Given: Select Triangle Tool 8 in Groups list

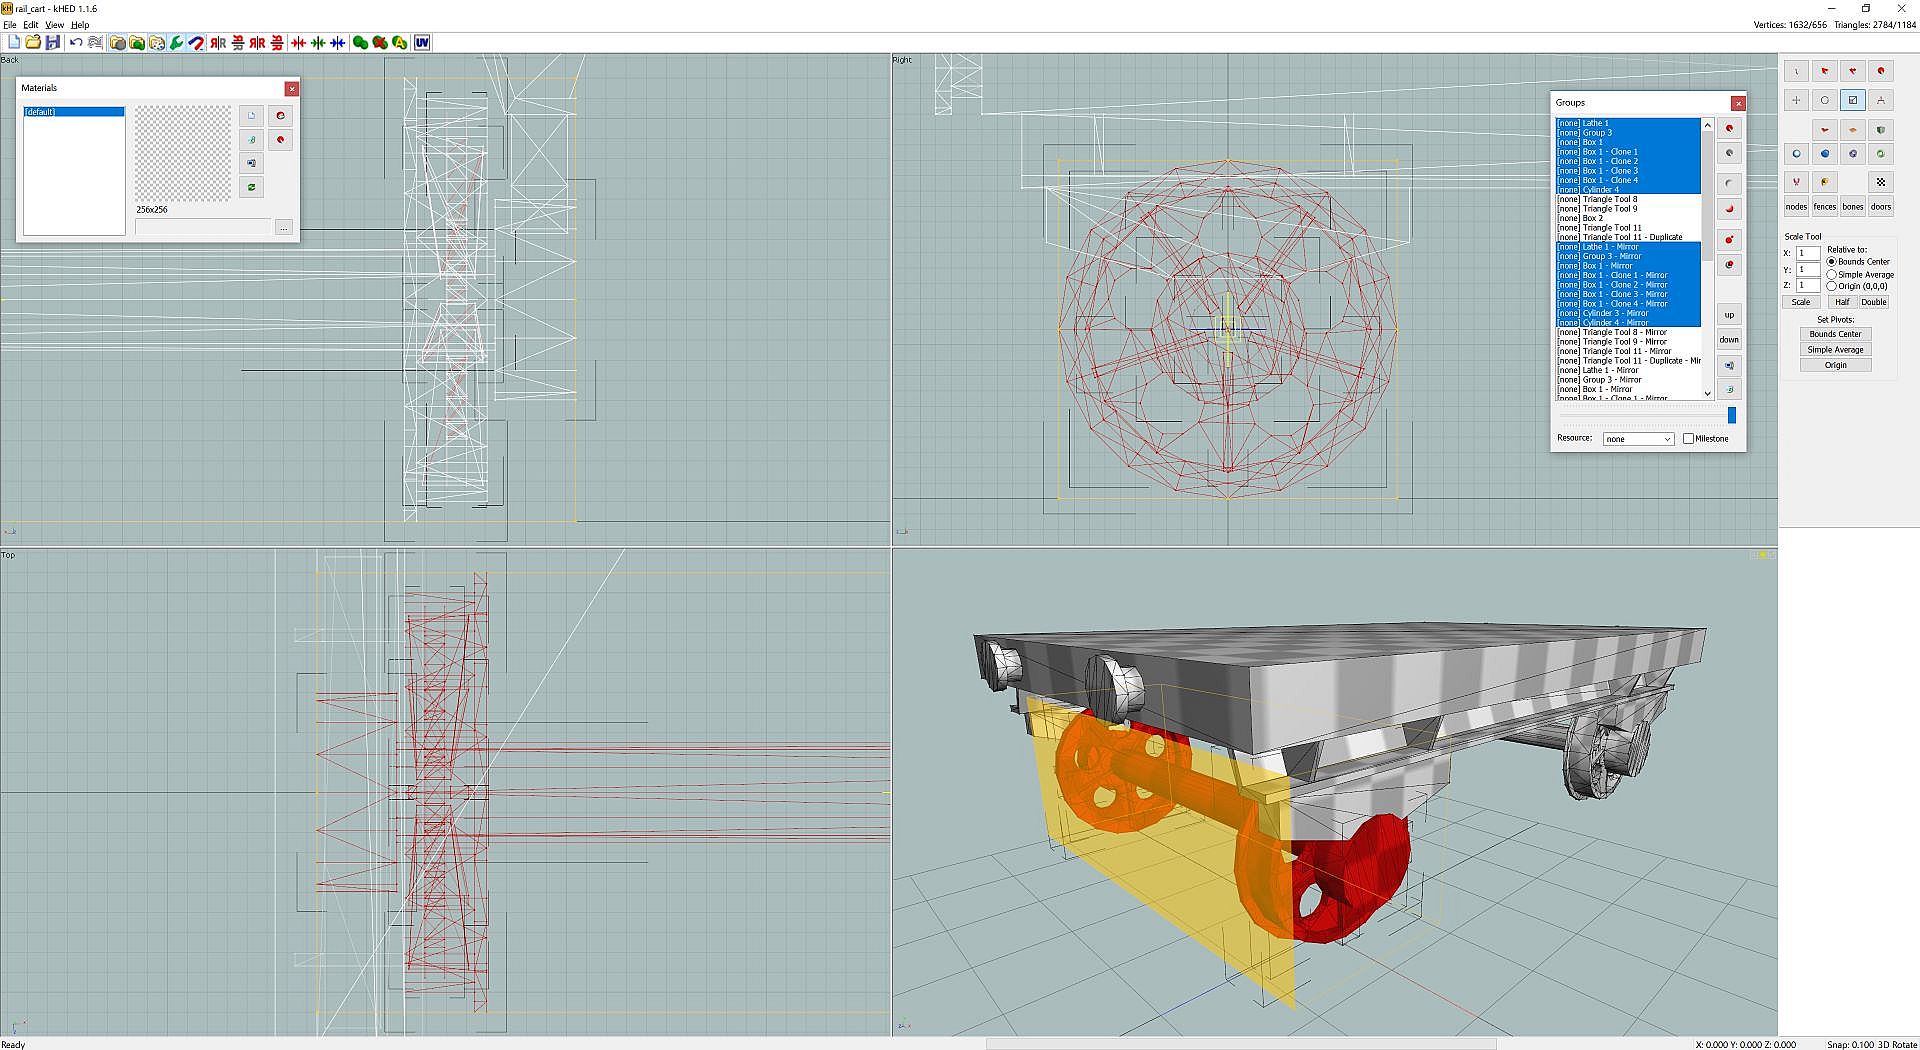Looking at the screenshot, I should (x=1610, y=199).
